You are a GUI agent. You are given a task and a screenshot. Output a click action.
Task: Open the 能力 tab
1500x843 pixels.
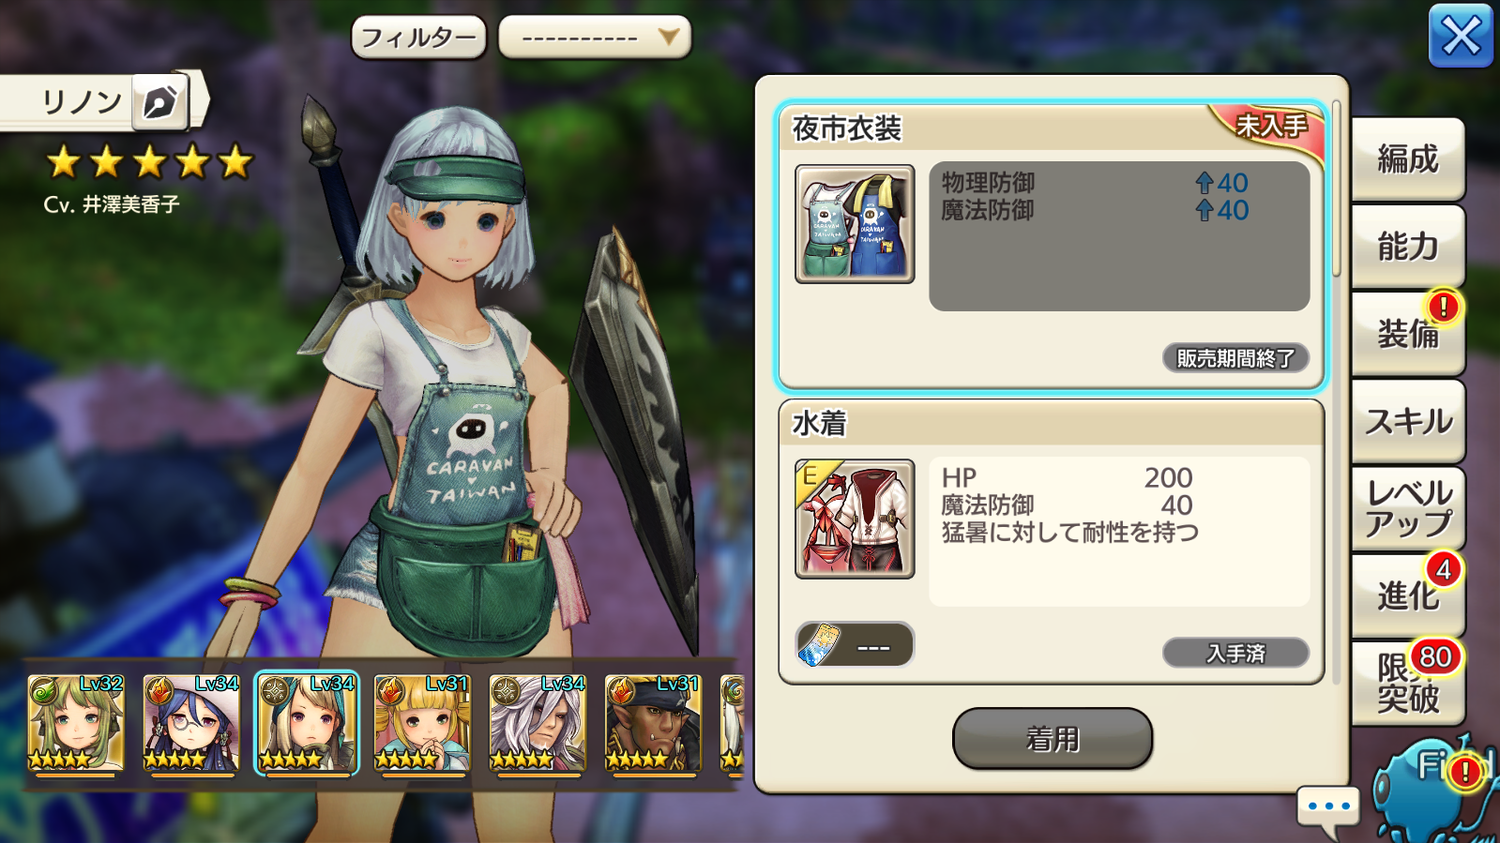point(1408,246)
